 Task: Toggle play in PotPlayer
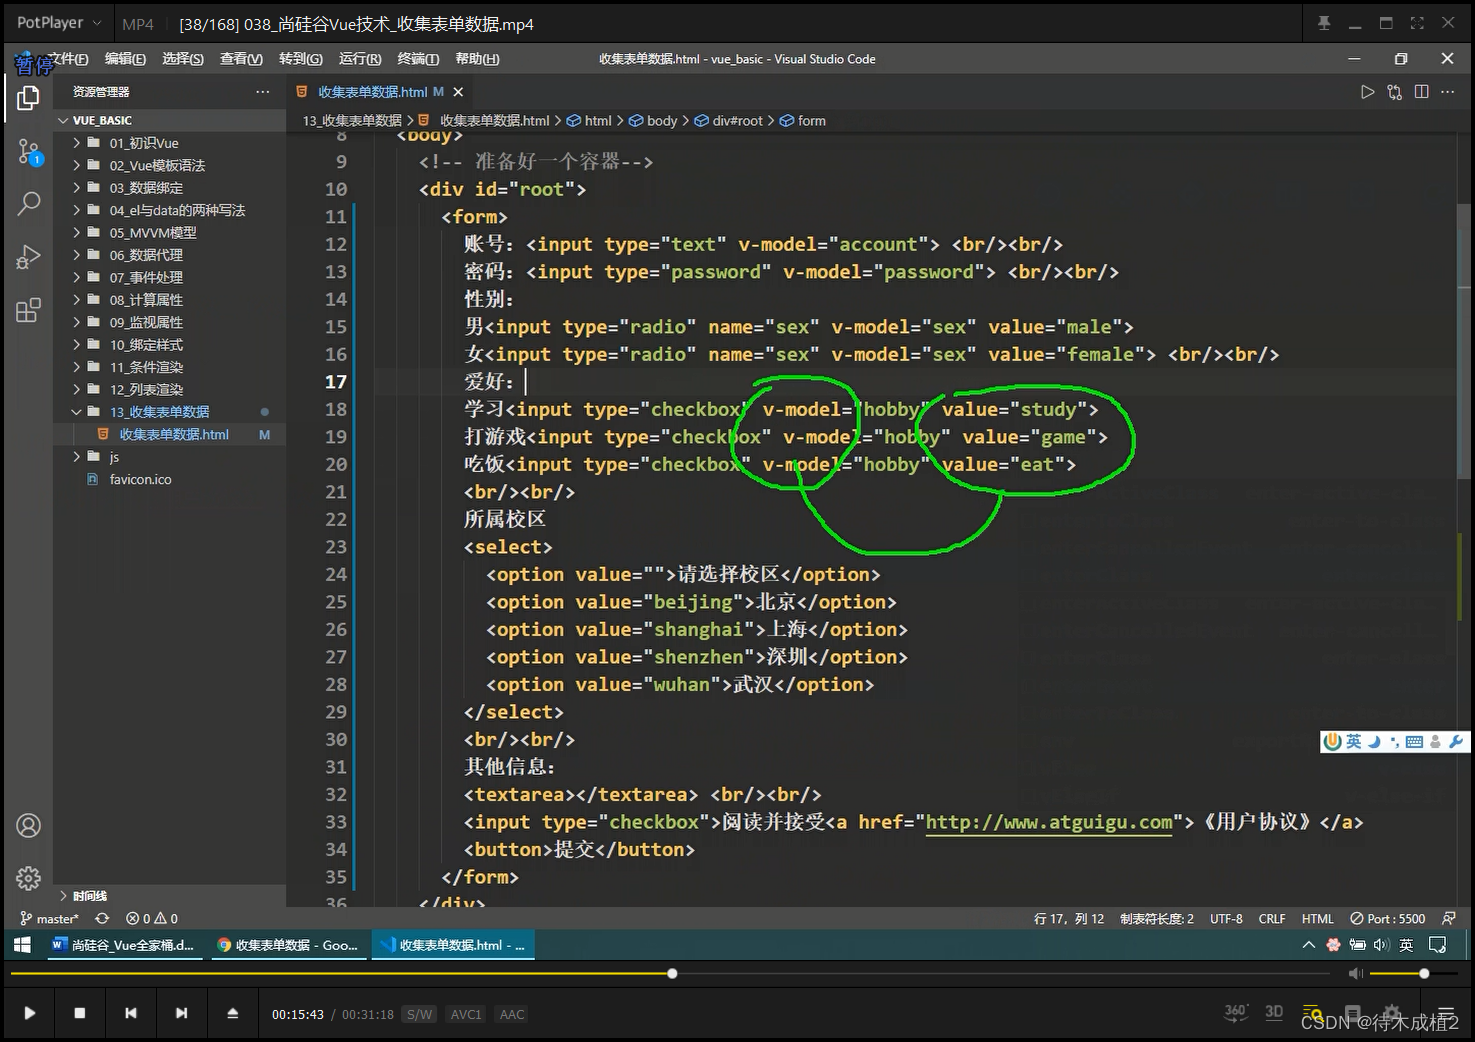[29, 1013]
